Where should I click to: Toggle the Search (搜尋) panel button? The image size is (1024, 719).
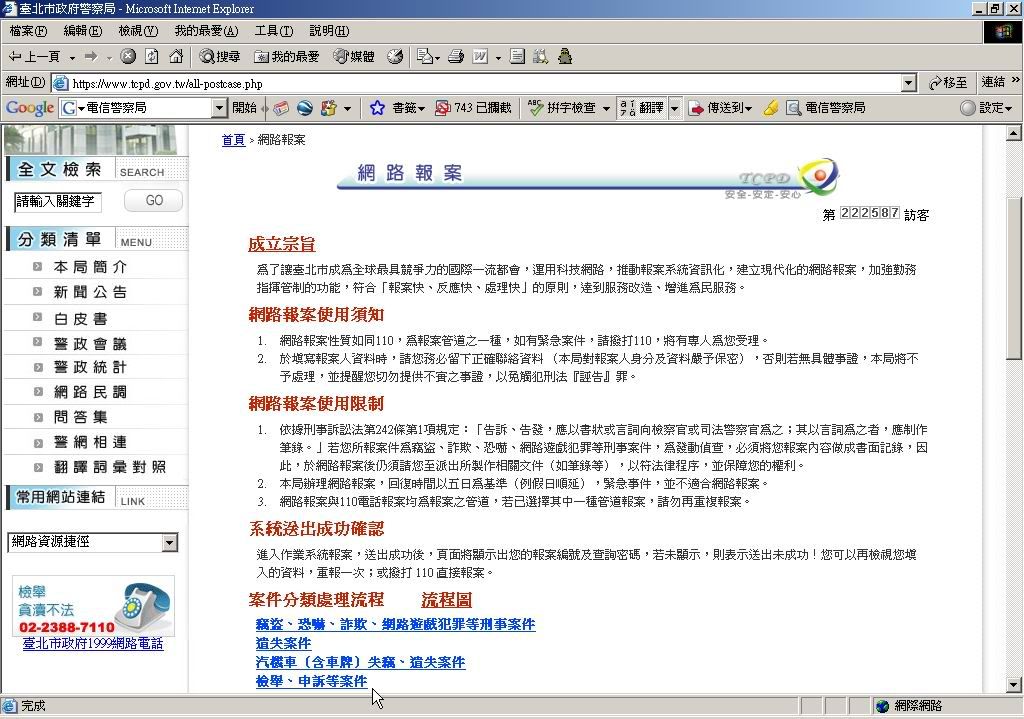(x=219, y=57)
